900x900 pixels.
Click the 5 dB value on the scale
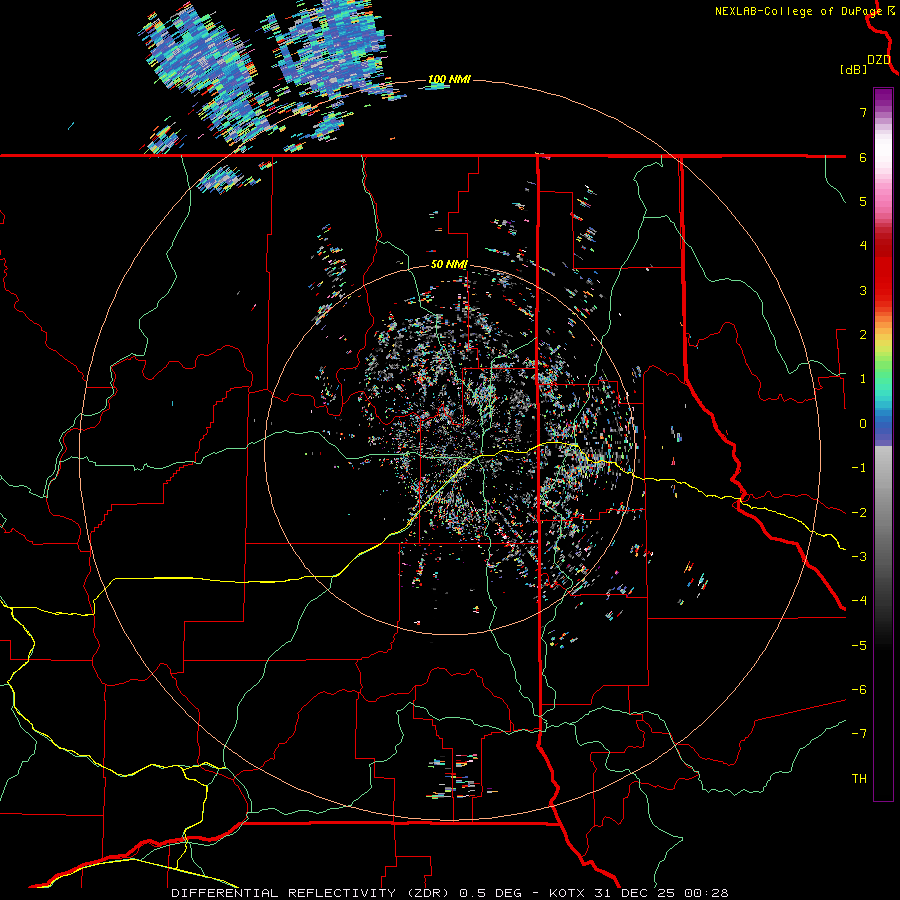click(863, 201)
